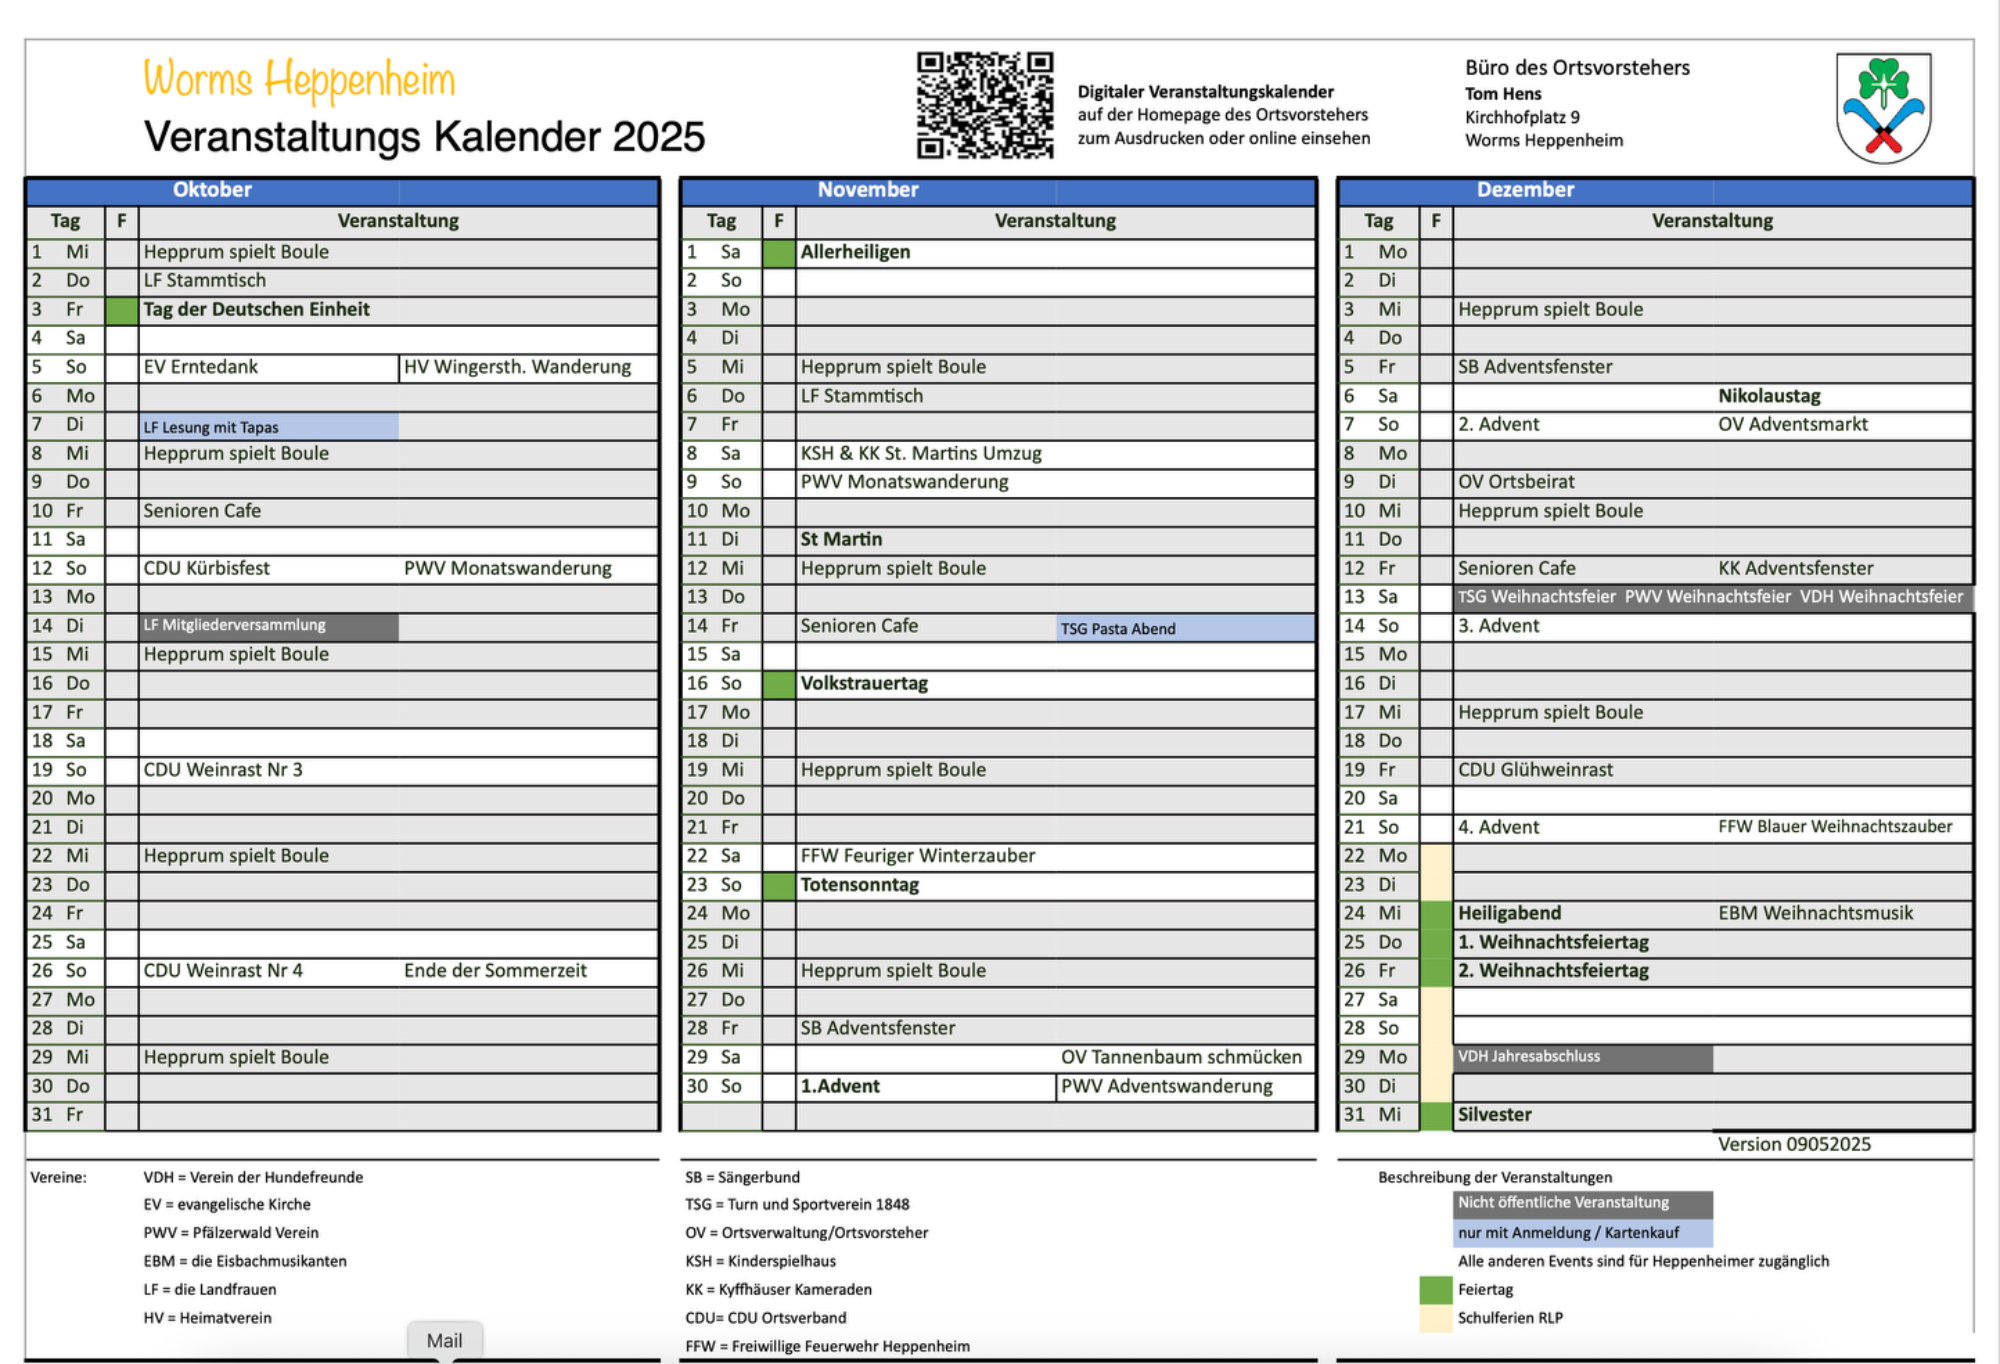Click 'Allerheiligen' on 1 November

tap(855, 252)
